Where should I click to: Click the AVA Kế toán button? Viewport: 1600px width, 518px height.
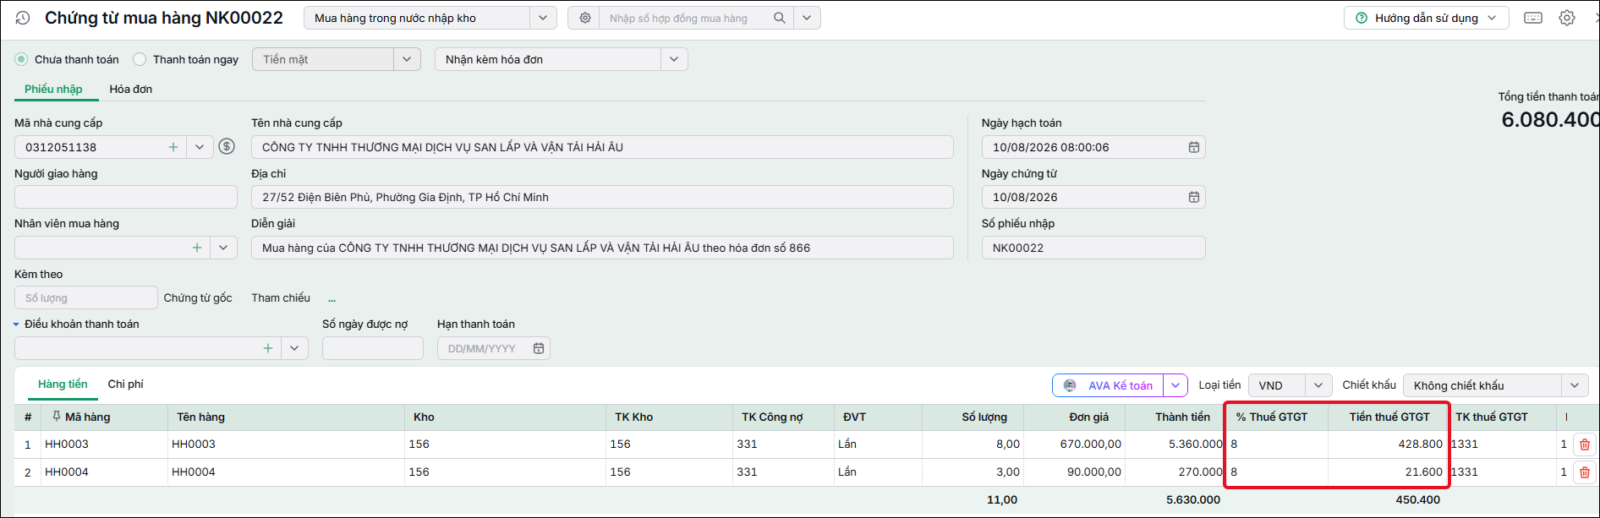tap(1109, 385)
